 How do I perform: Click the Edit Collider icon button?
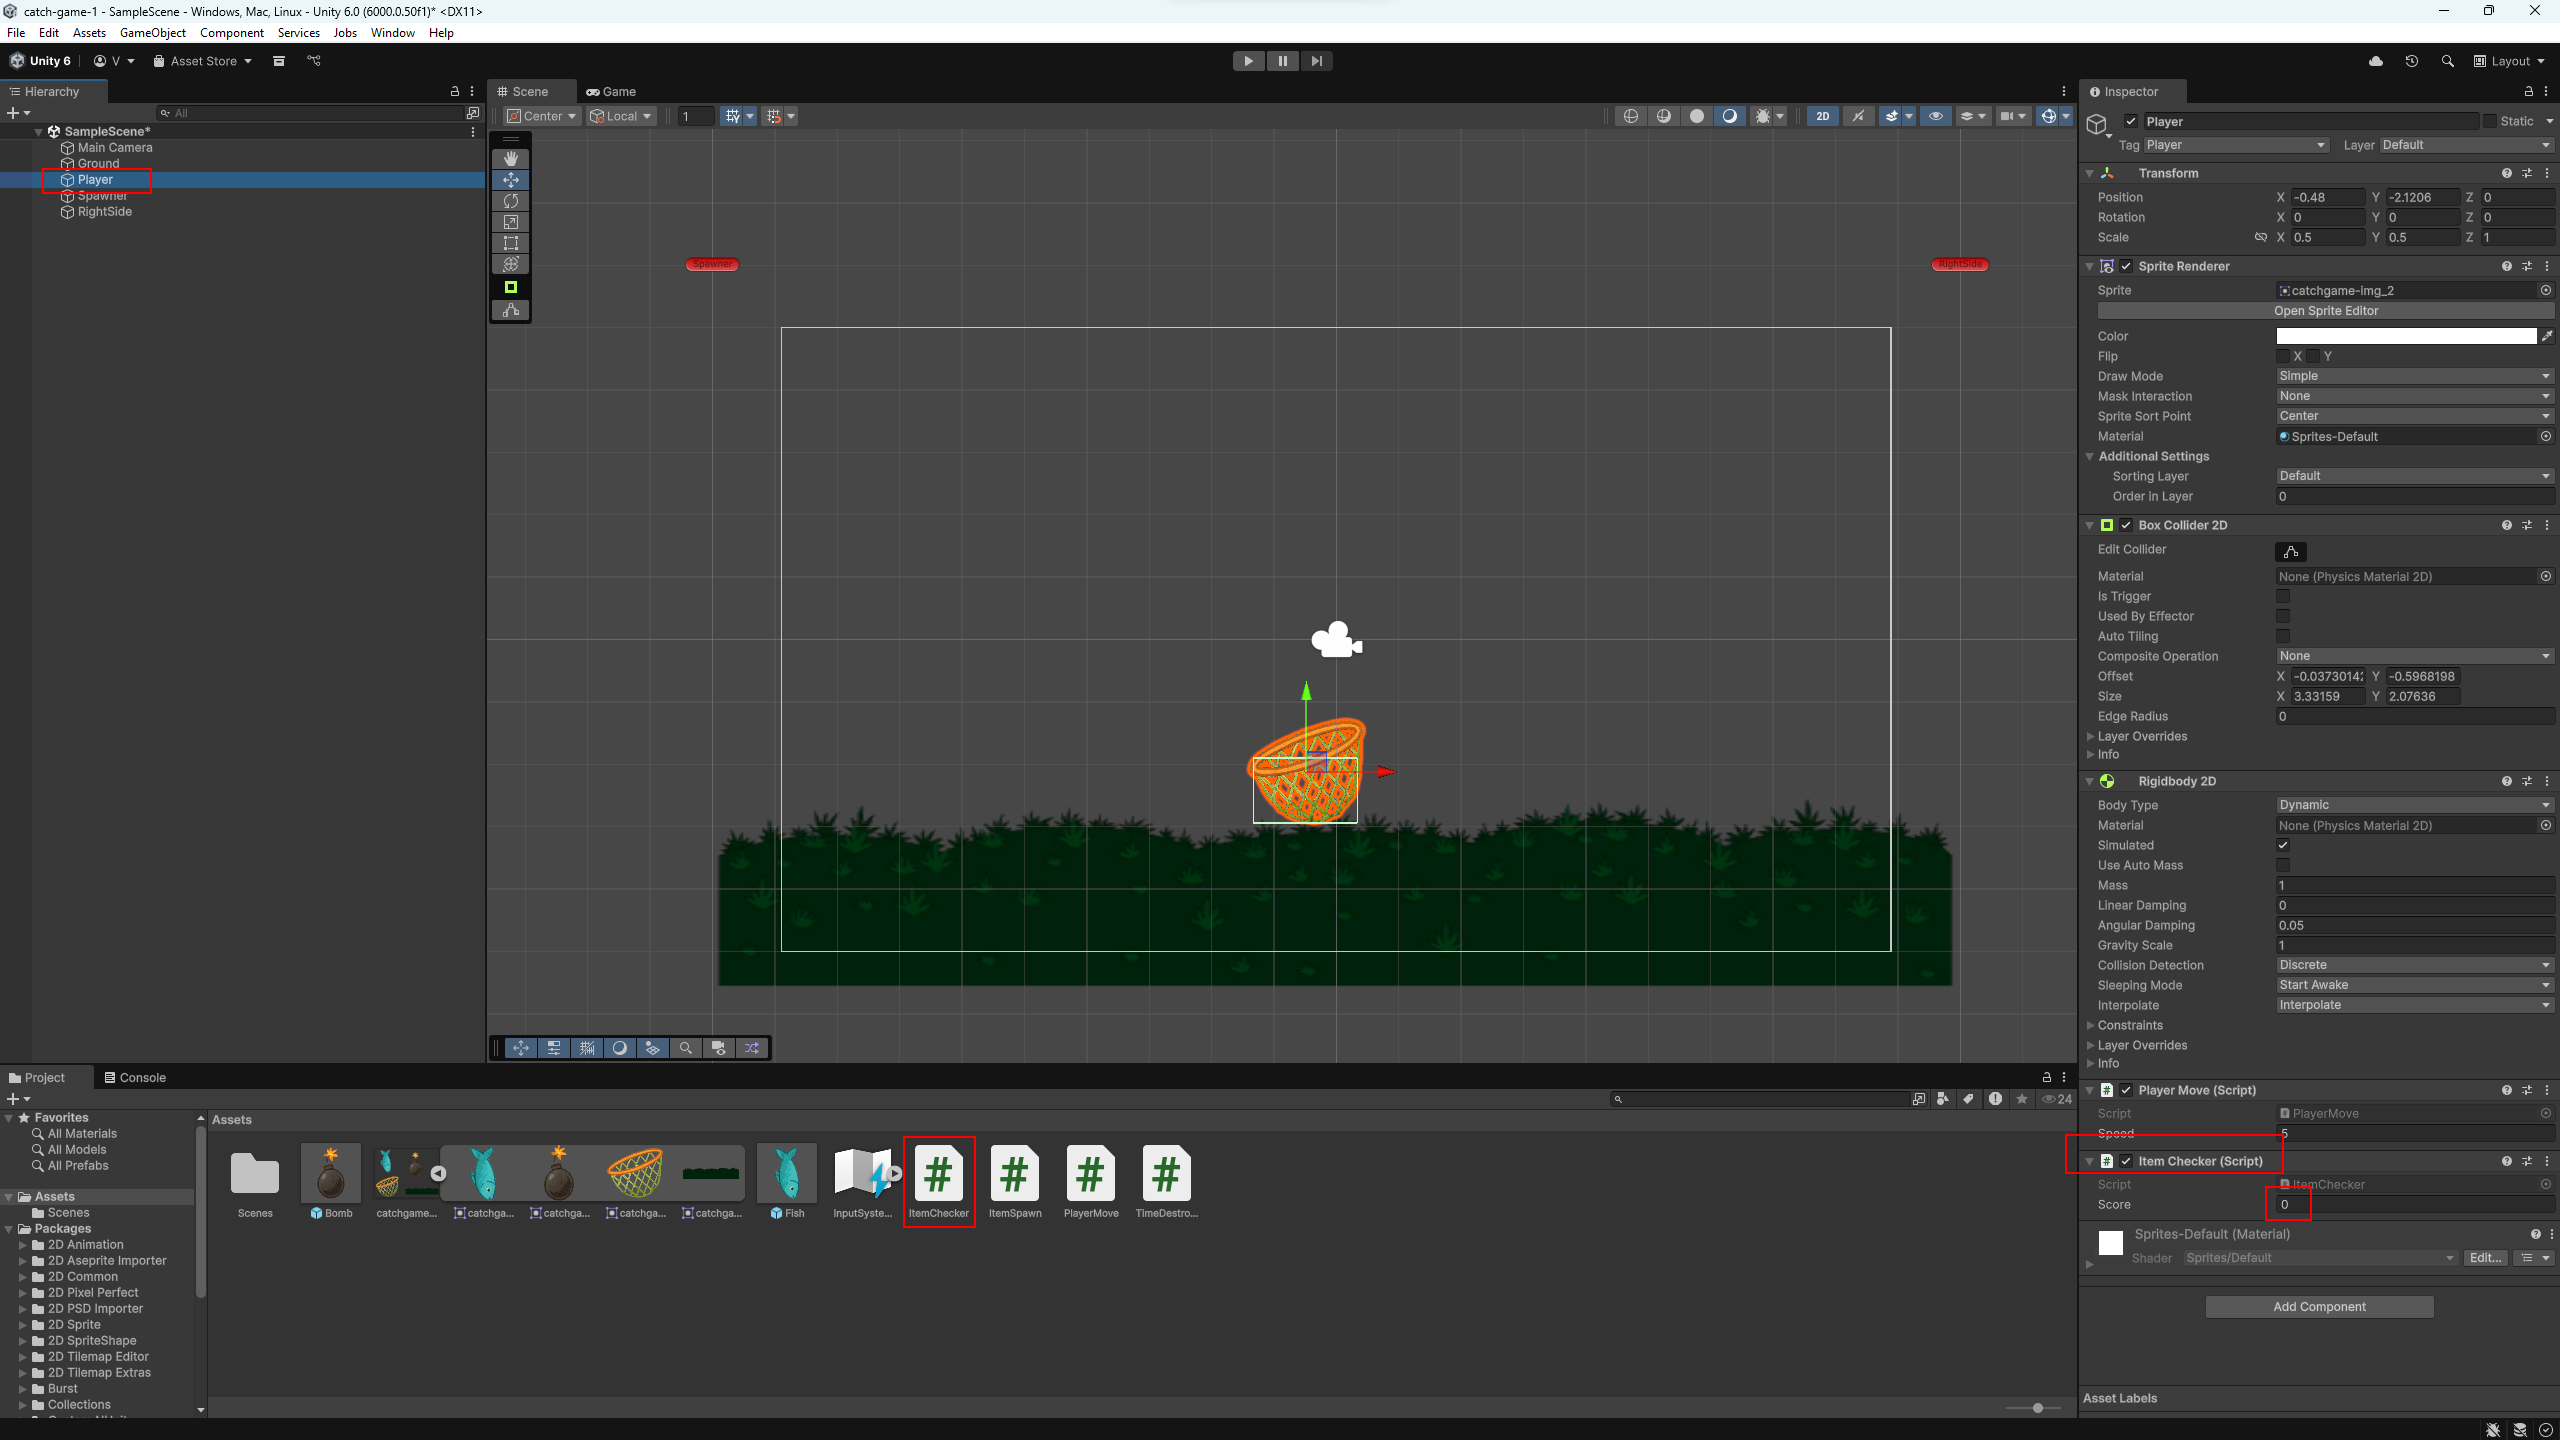[x=2290, y=552]
